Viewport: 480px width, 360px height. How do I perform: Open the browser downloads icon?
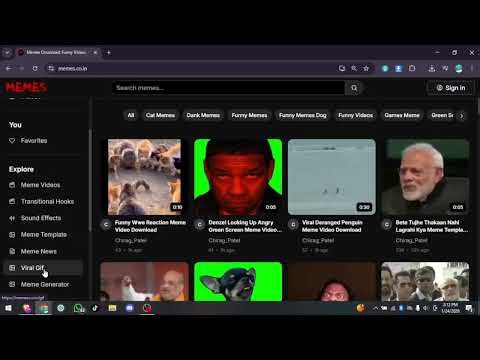tap(432, 68)
